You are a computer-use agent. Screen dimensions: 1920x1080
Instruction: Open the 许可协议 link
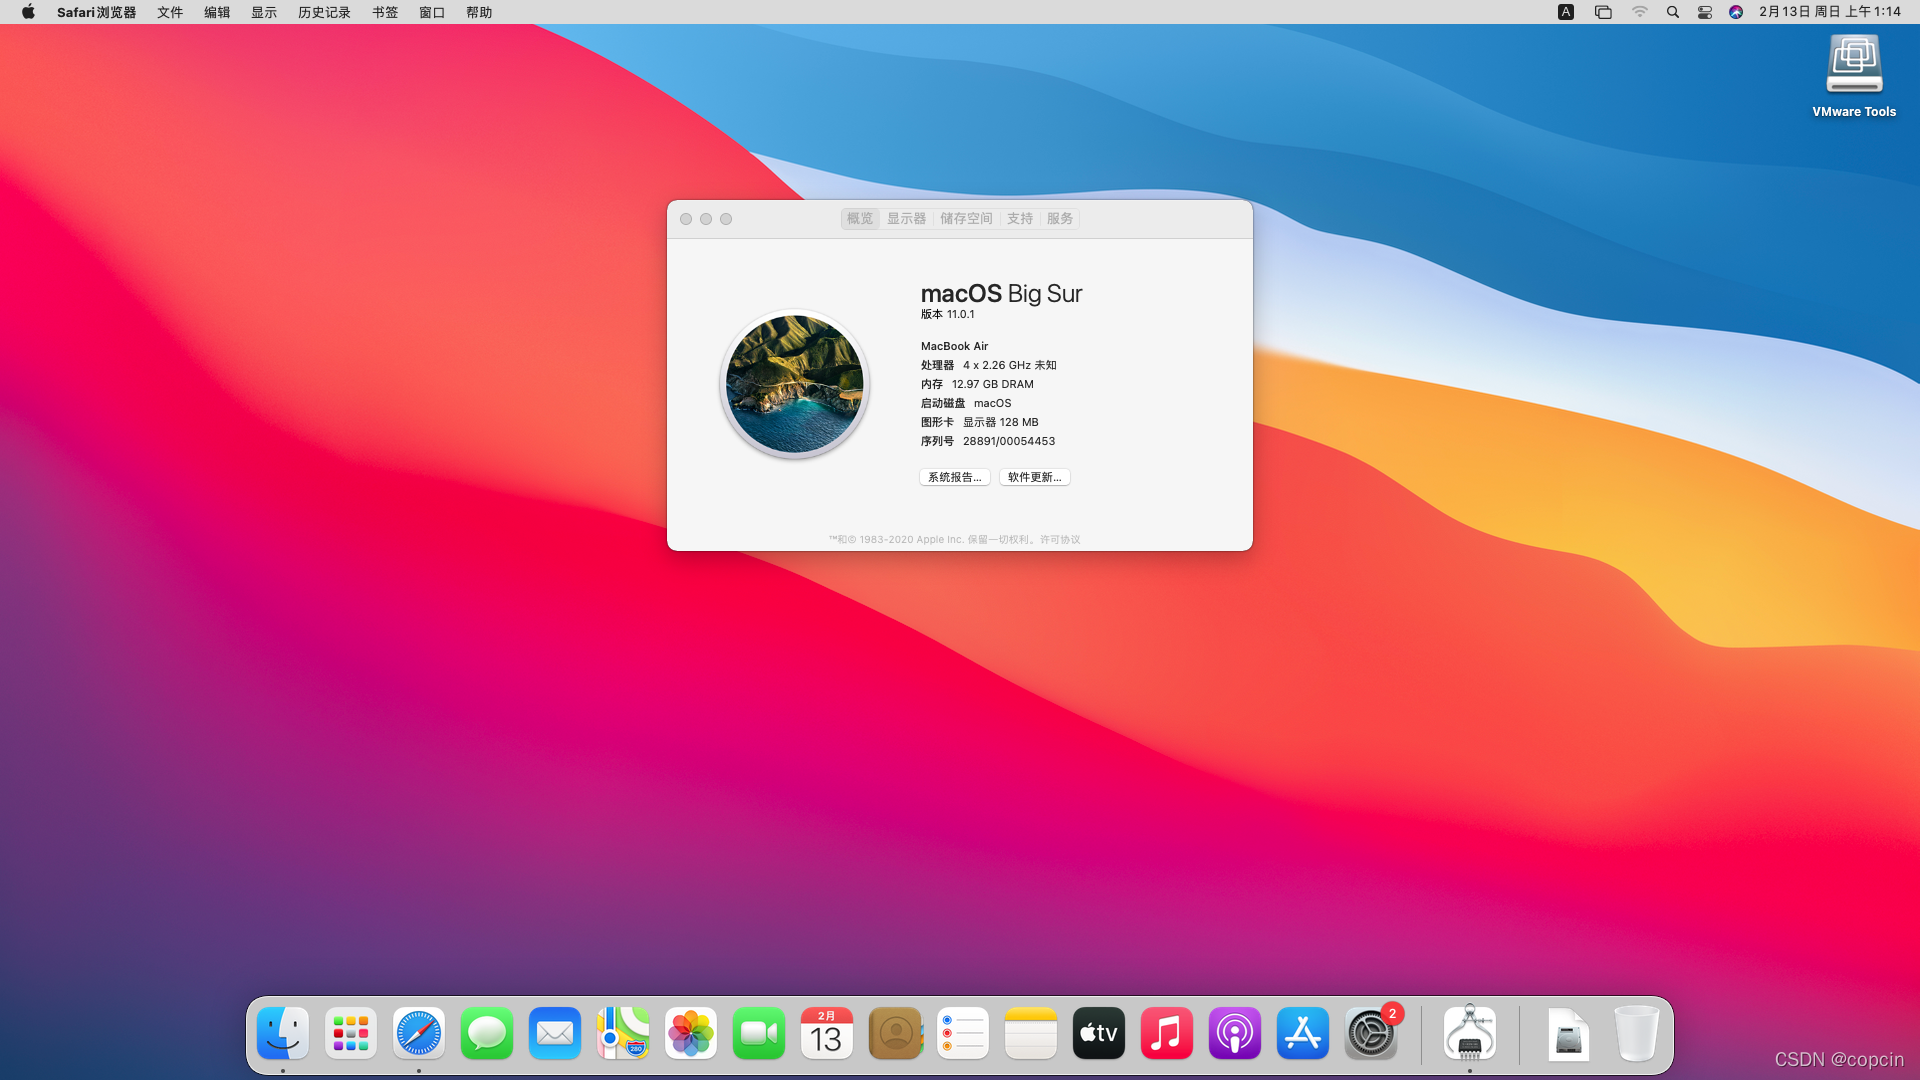coord(1060,539)
